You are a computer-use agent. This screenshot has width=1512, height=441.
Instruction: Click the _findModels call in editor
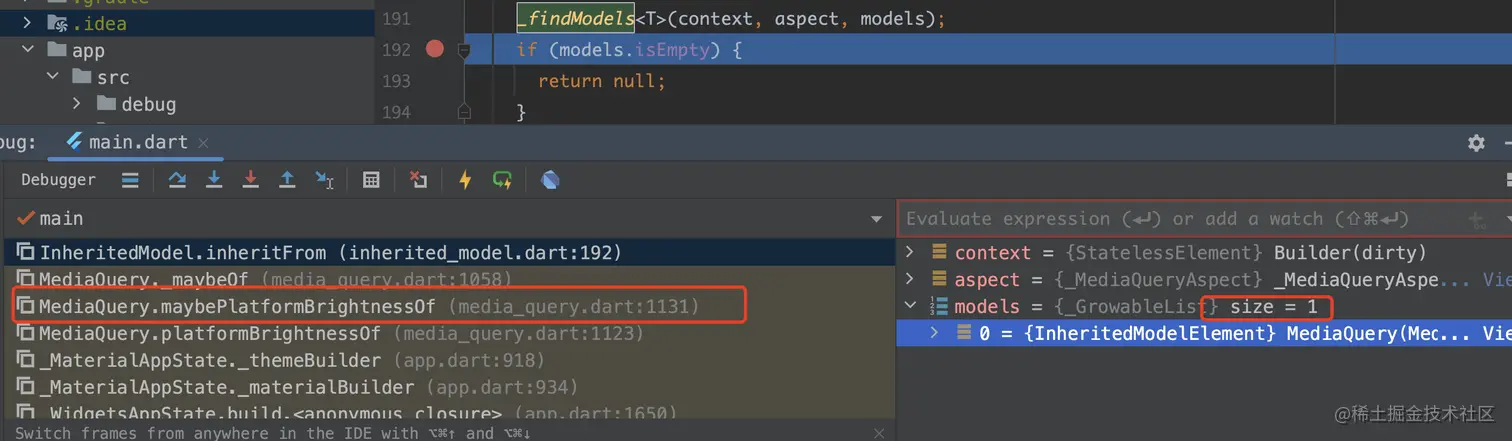[575, 19]
